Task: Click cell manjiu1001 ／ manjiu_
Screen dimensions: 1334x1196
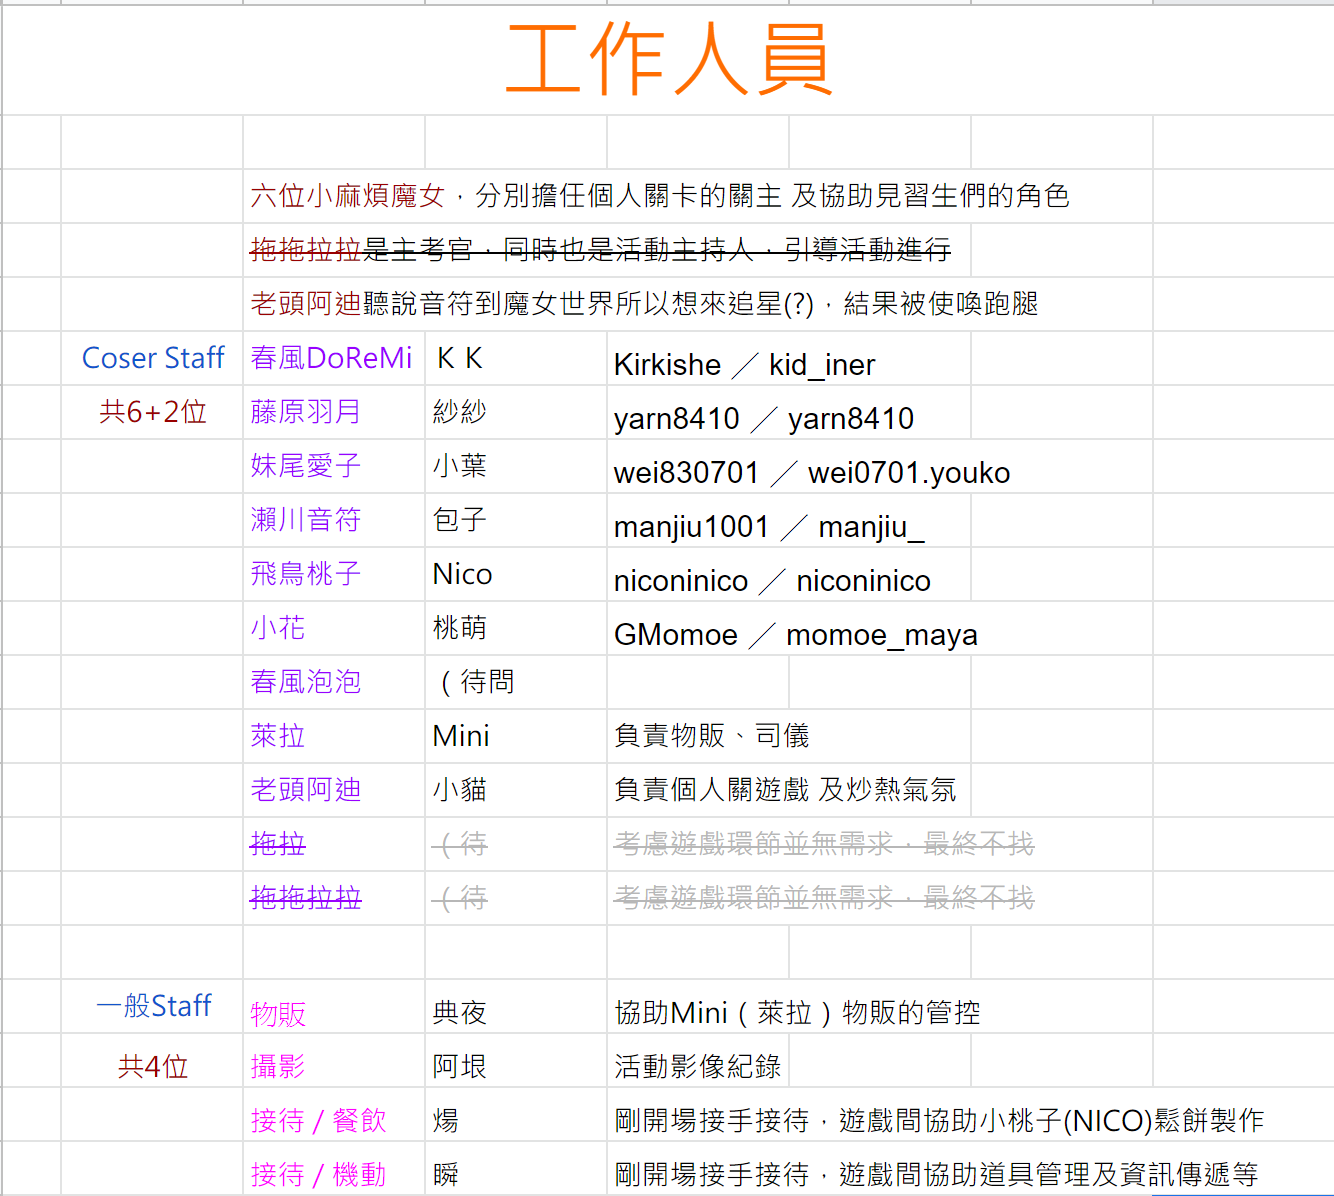Action: point(769,527)
